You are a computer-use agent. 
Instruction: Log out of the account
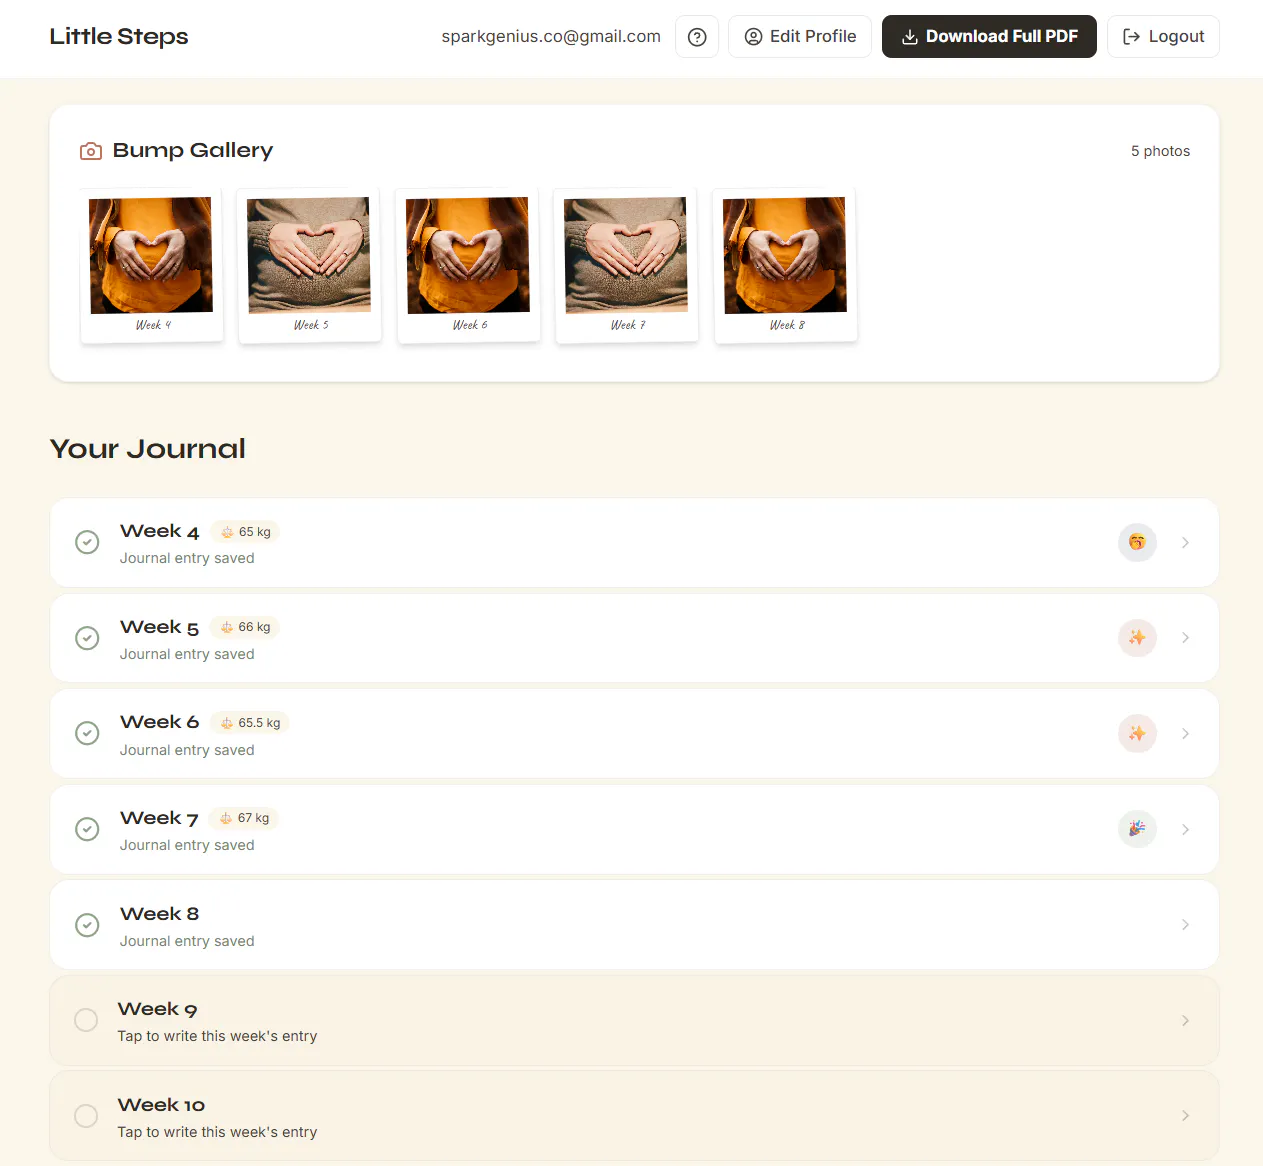pyautogui.click(x=1163, y=37)
